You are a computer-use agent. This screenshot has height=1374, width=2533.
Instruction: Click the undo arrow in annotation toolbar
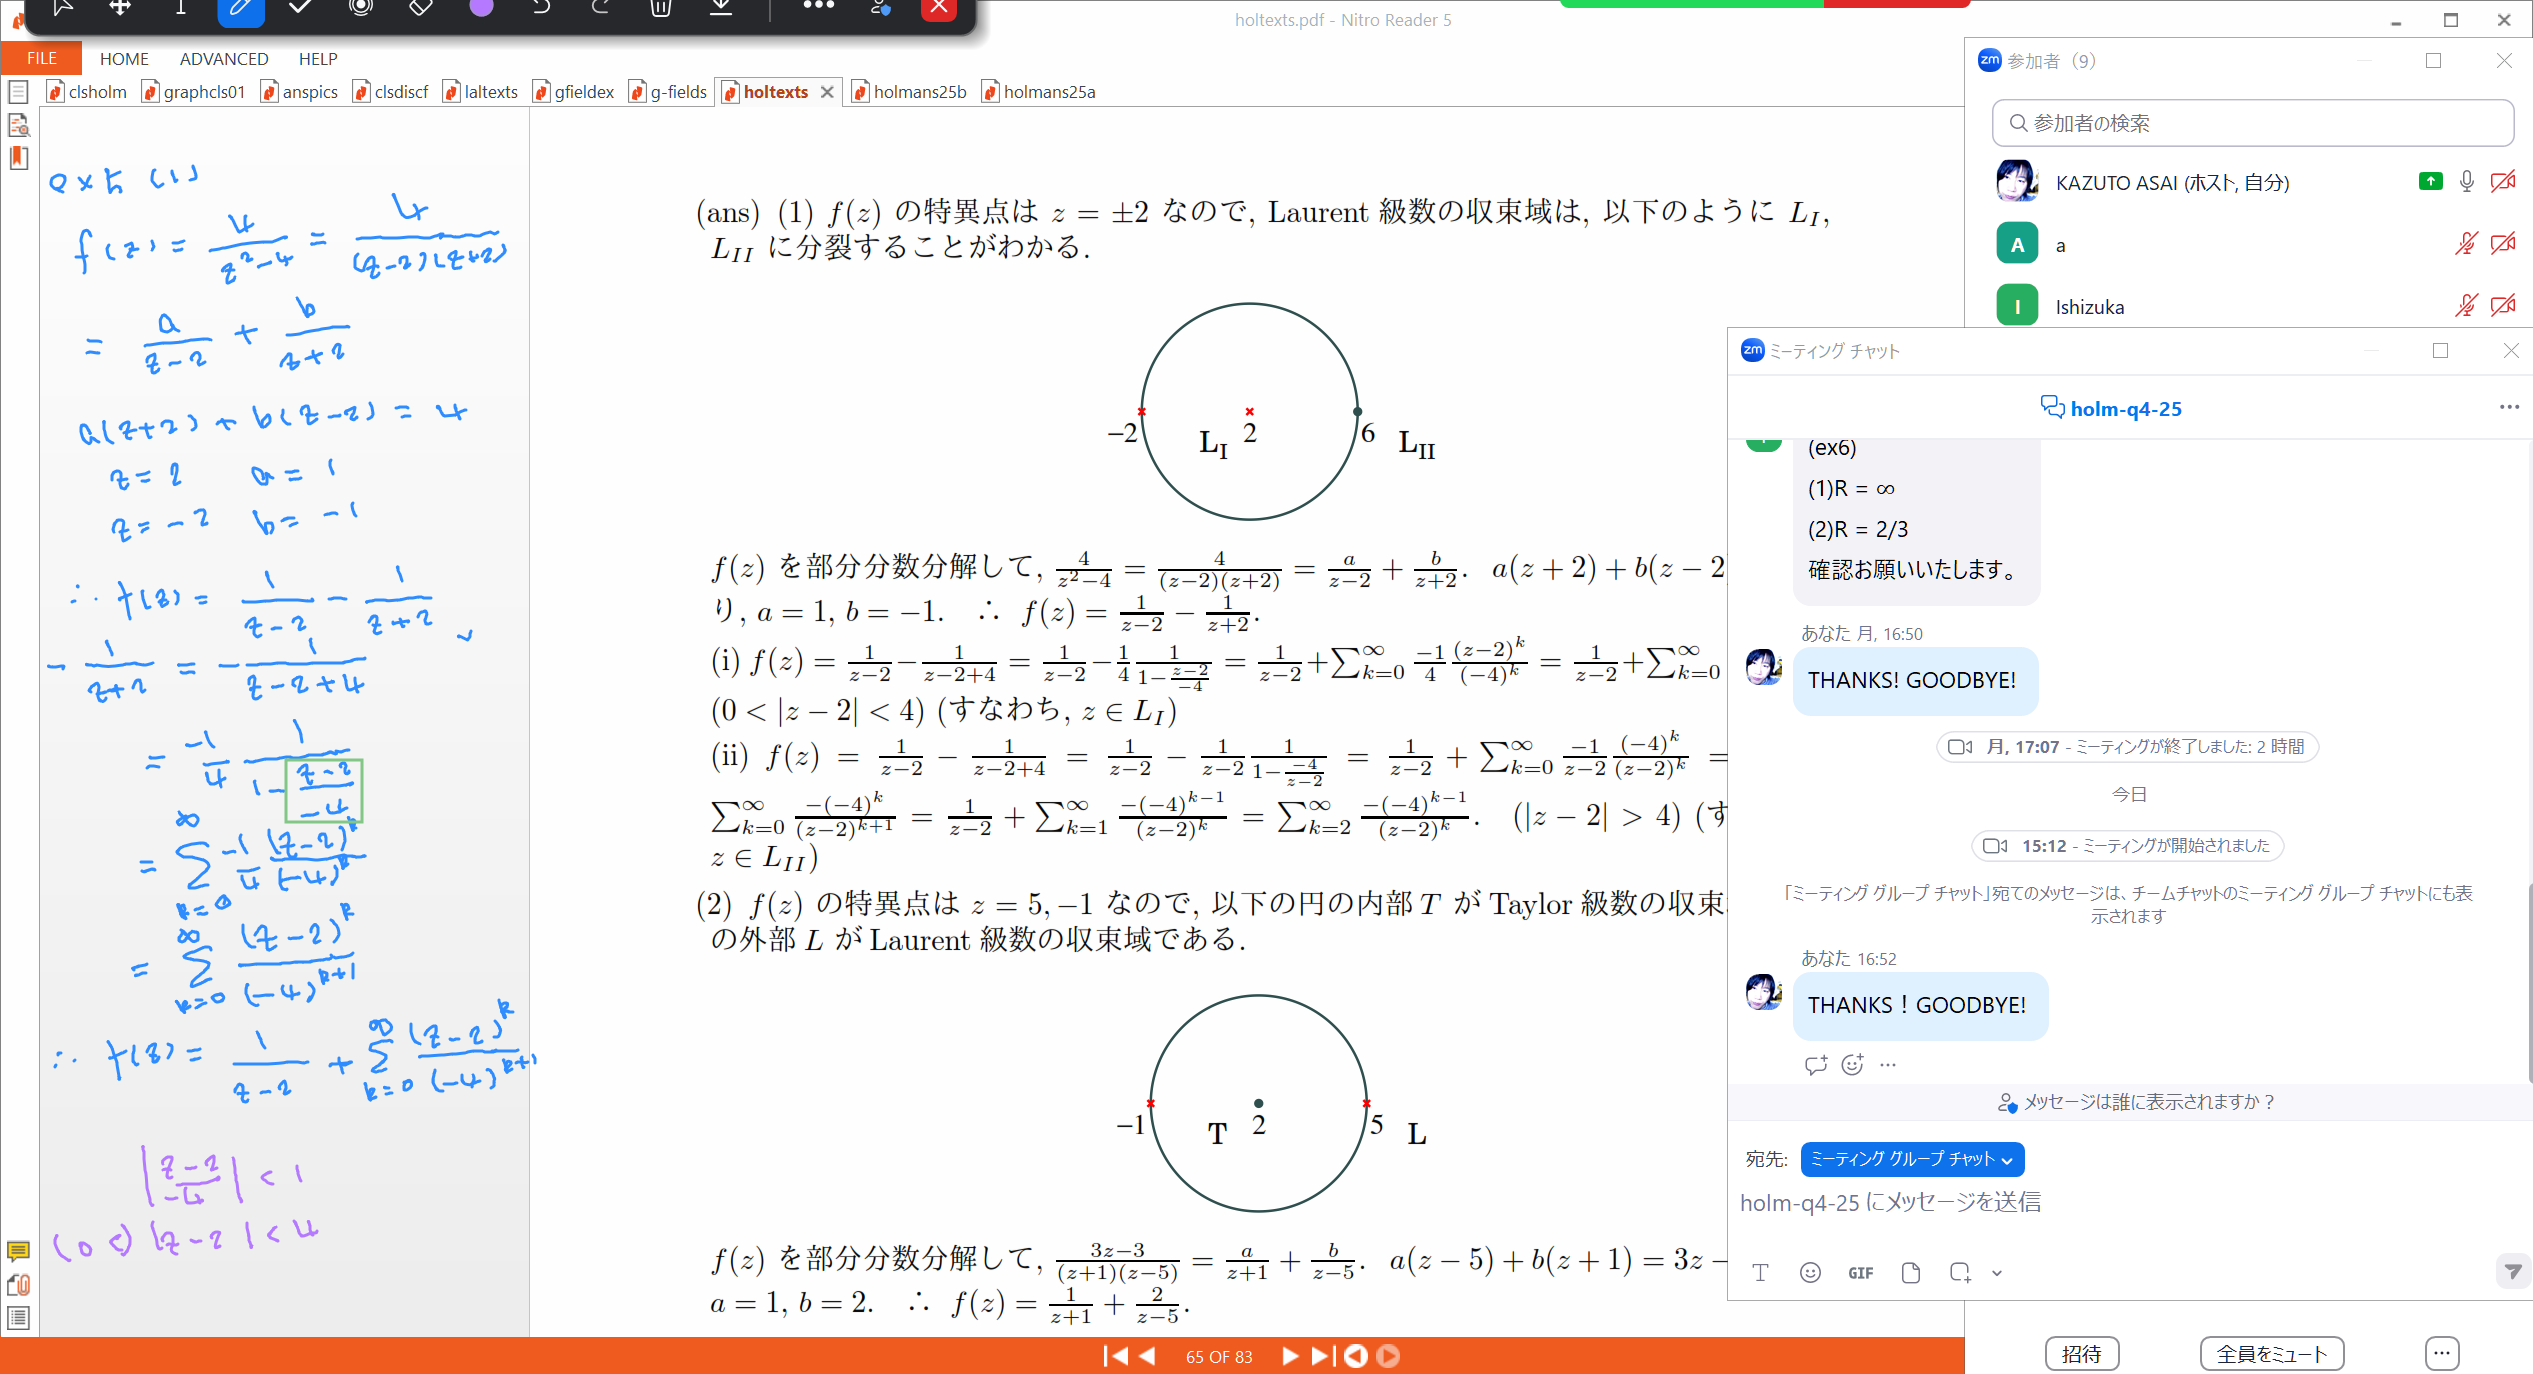click(541, 8)
